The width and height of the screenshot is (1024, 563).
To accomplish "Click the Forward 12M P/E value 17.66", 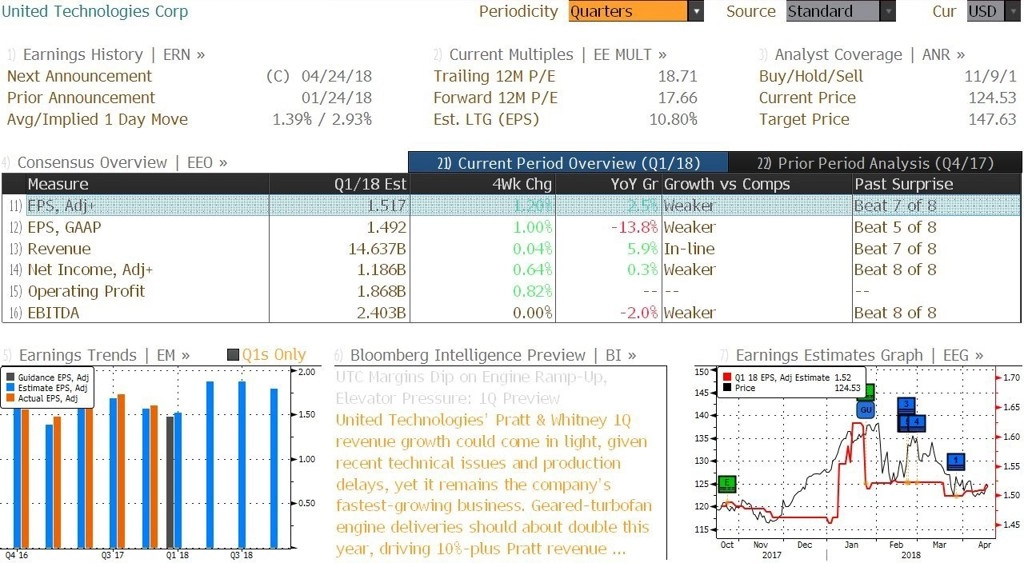I will (x=677, y=98).
